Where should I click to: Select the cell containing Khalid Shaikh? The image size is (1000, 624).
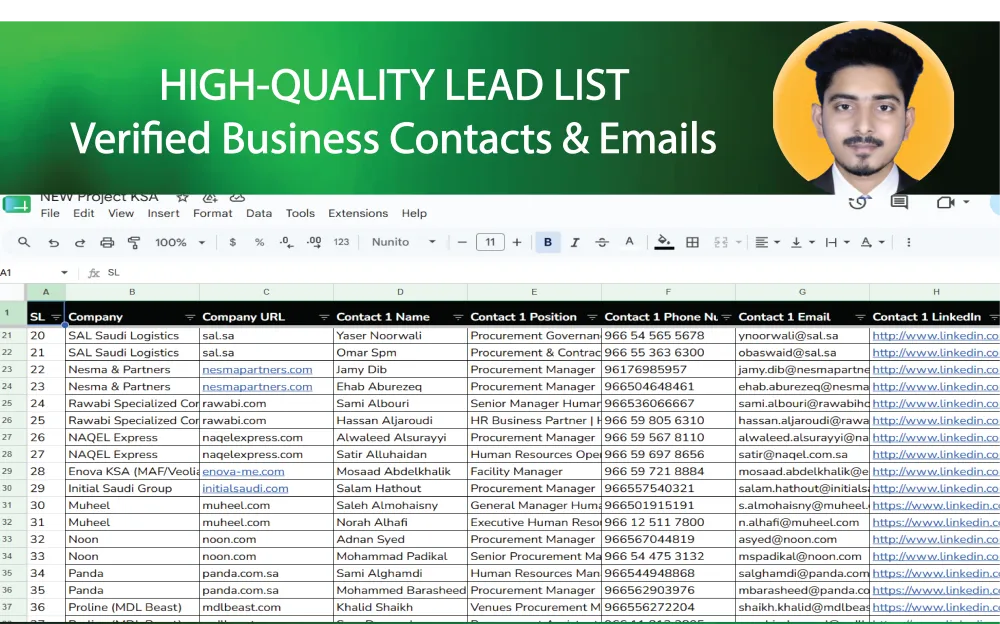(x=400, y=607)
